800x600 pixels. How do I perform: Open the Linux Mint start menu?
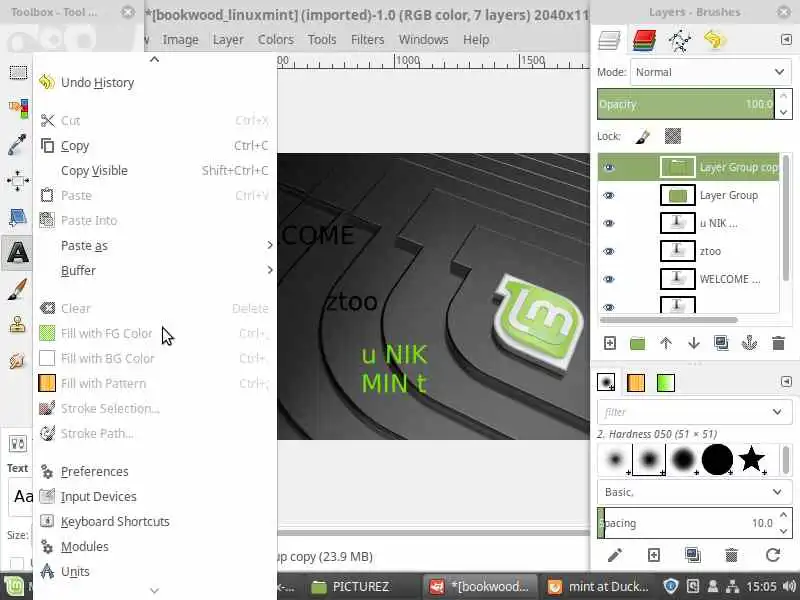click(13, 587)
